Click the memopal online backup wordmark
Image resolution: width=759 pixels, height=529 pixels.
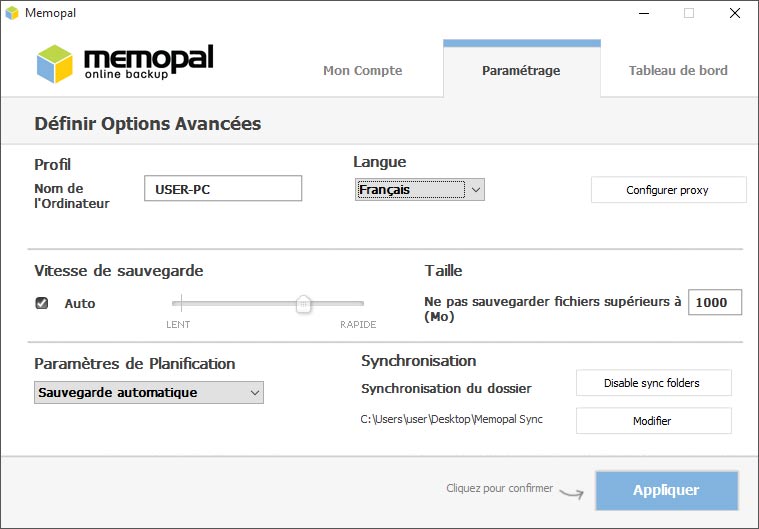click(x=149, y=62)
